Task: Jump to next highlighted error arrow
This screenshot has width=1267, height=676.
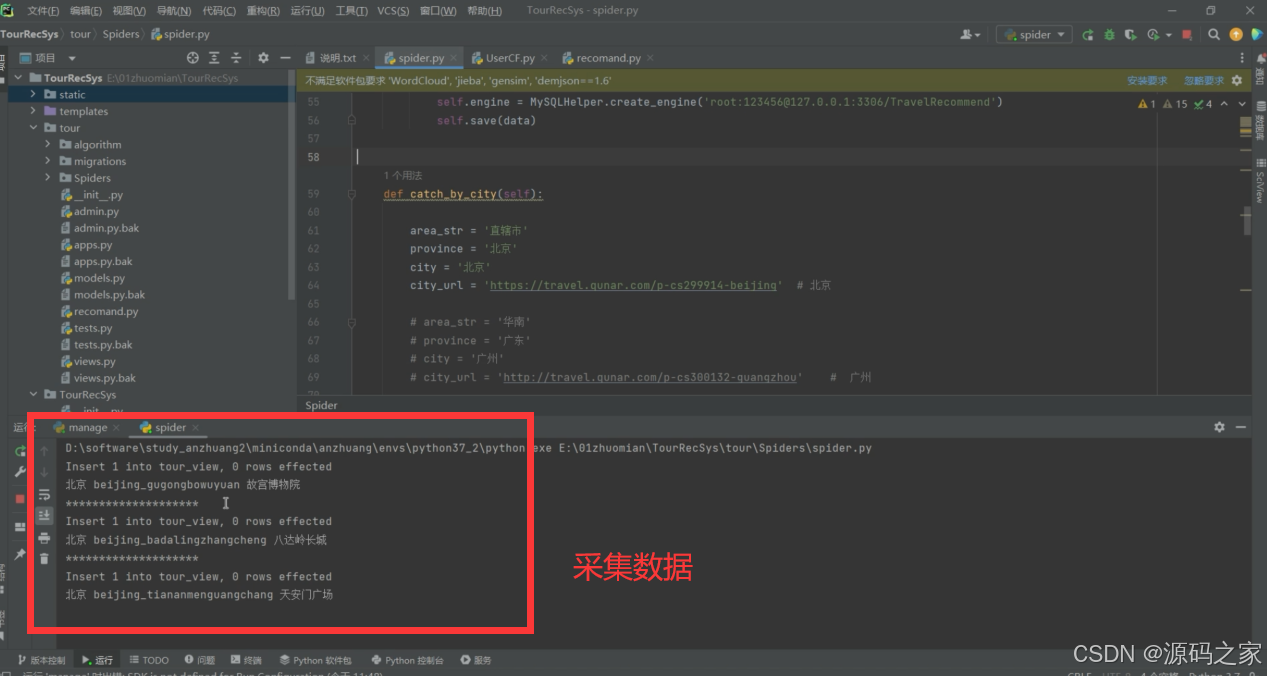Action: click(x=1240, y=104)
